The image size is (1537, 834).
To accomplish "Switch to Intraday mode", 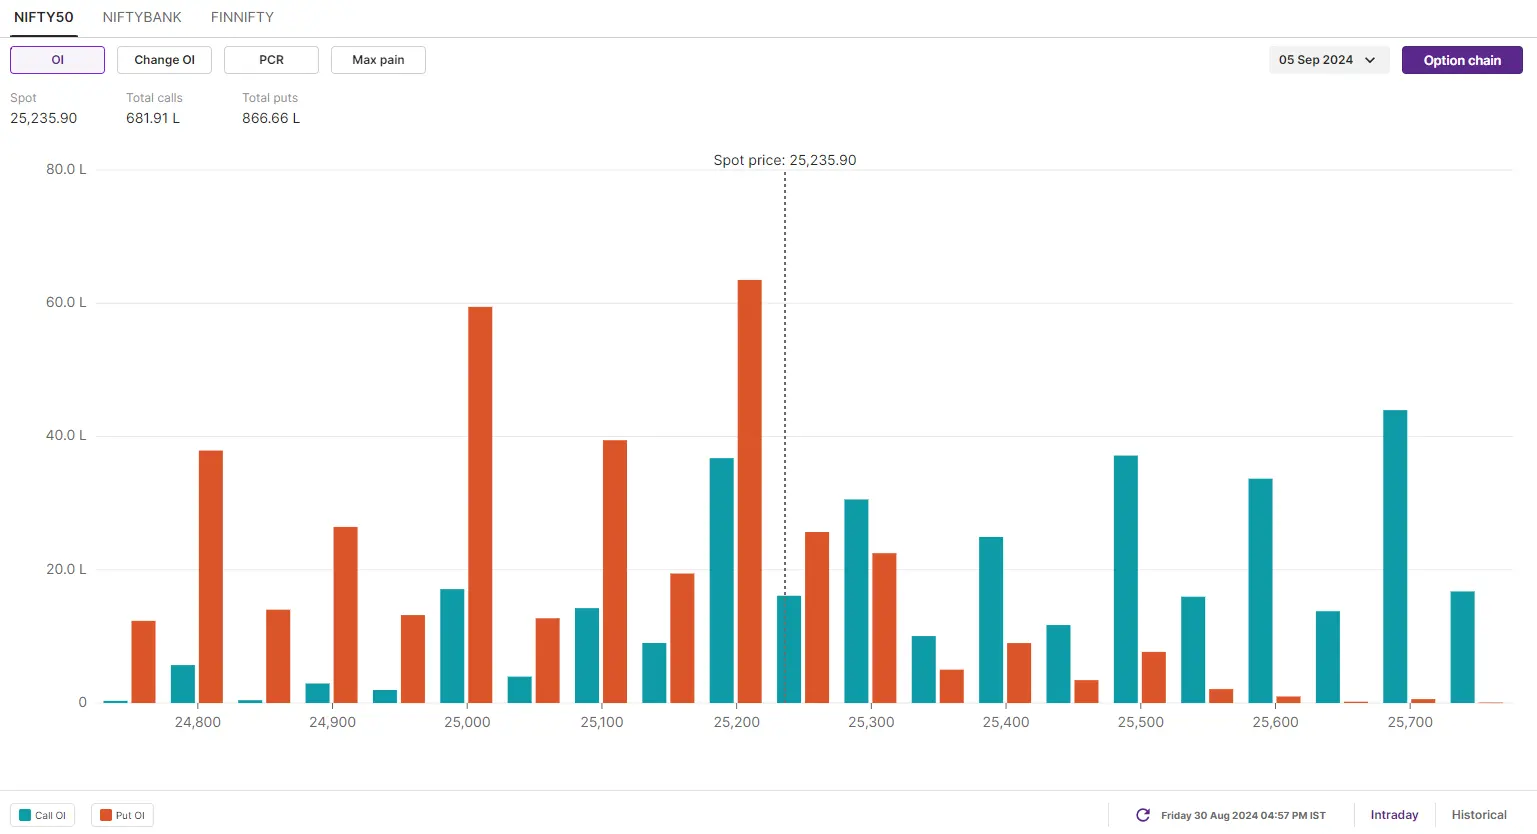I will [x=1394, y=815].
